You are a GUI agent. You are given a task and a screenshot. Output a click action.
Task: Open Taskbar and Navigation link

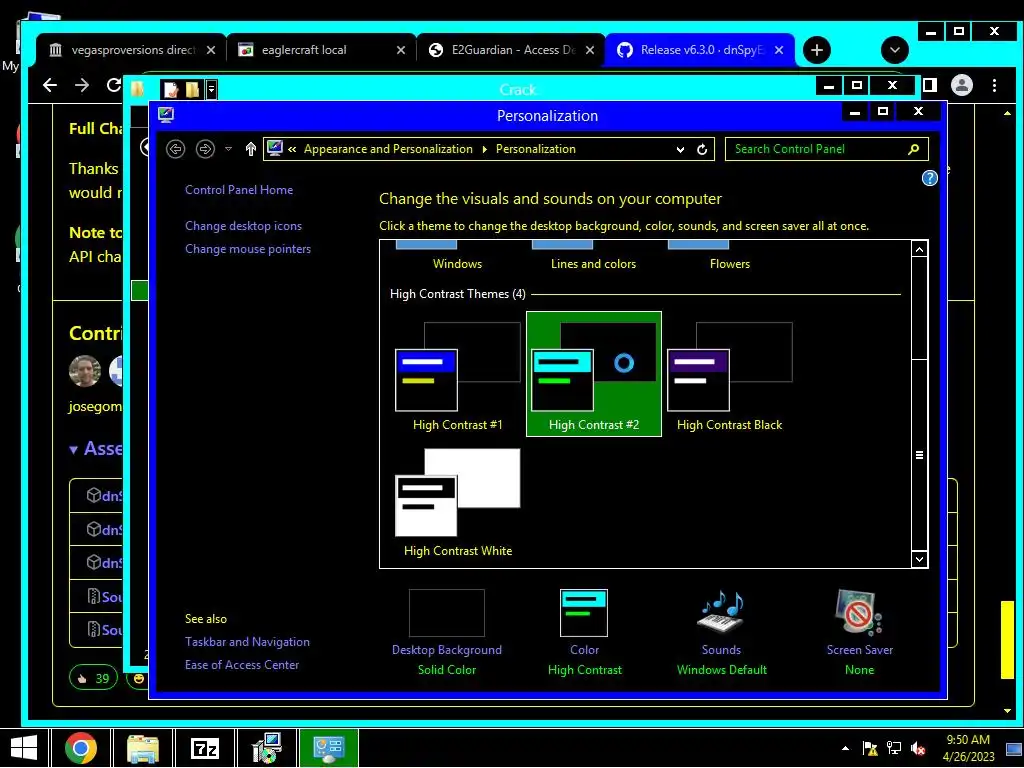click(x=247, y=642)
